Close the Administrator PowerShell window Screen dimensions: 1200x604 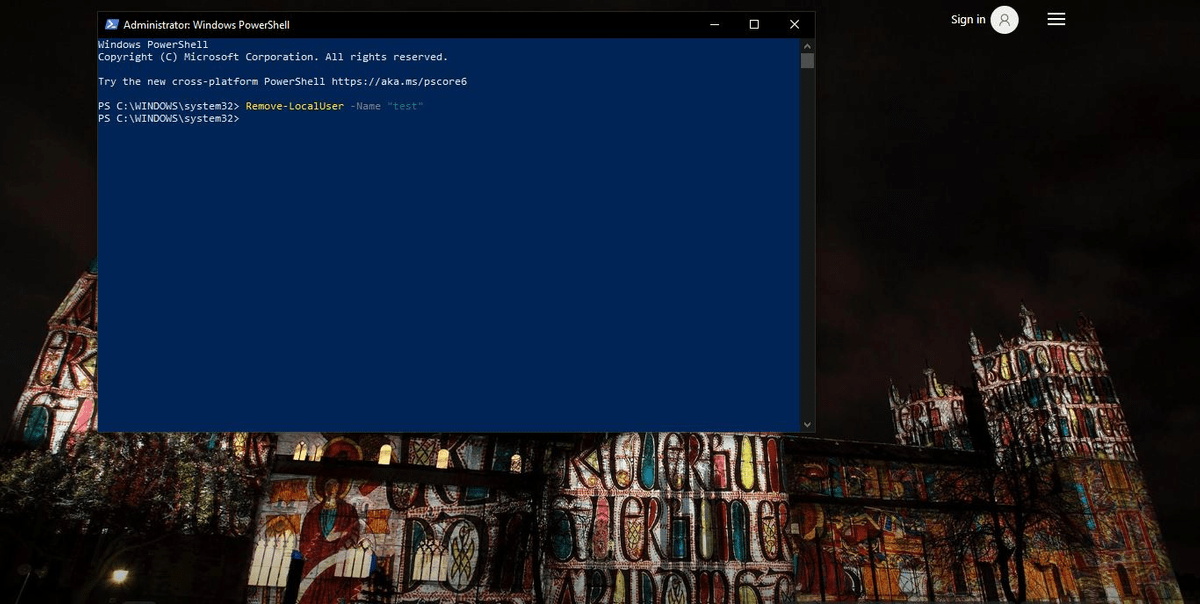[794, 24]
